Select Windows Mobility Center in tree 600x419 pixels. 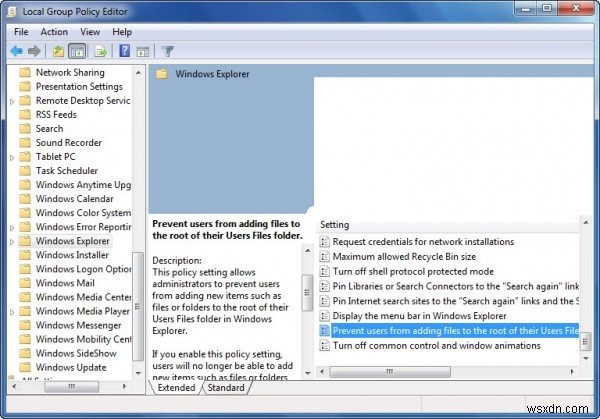83,339
